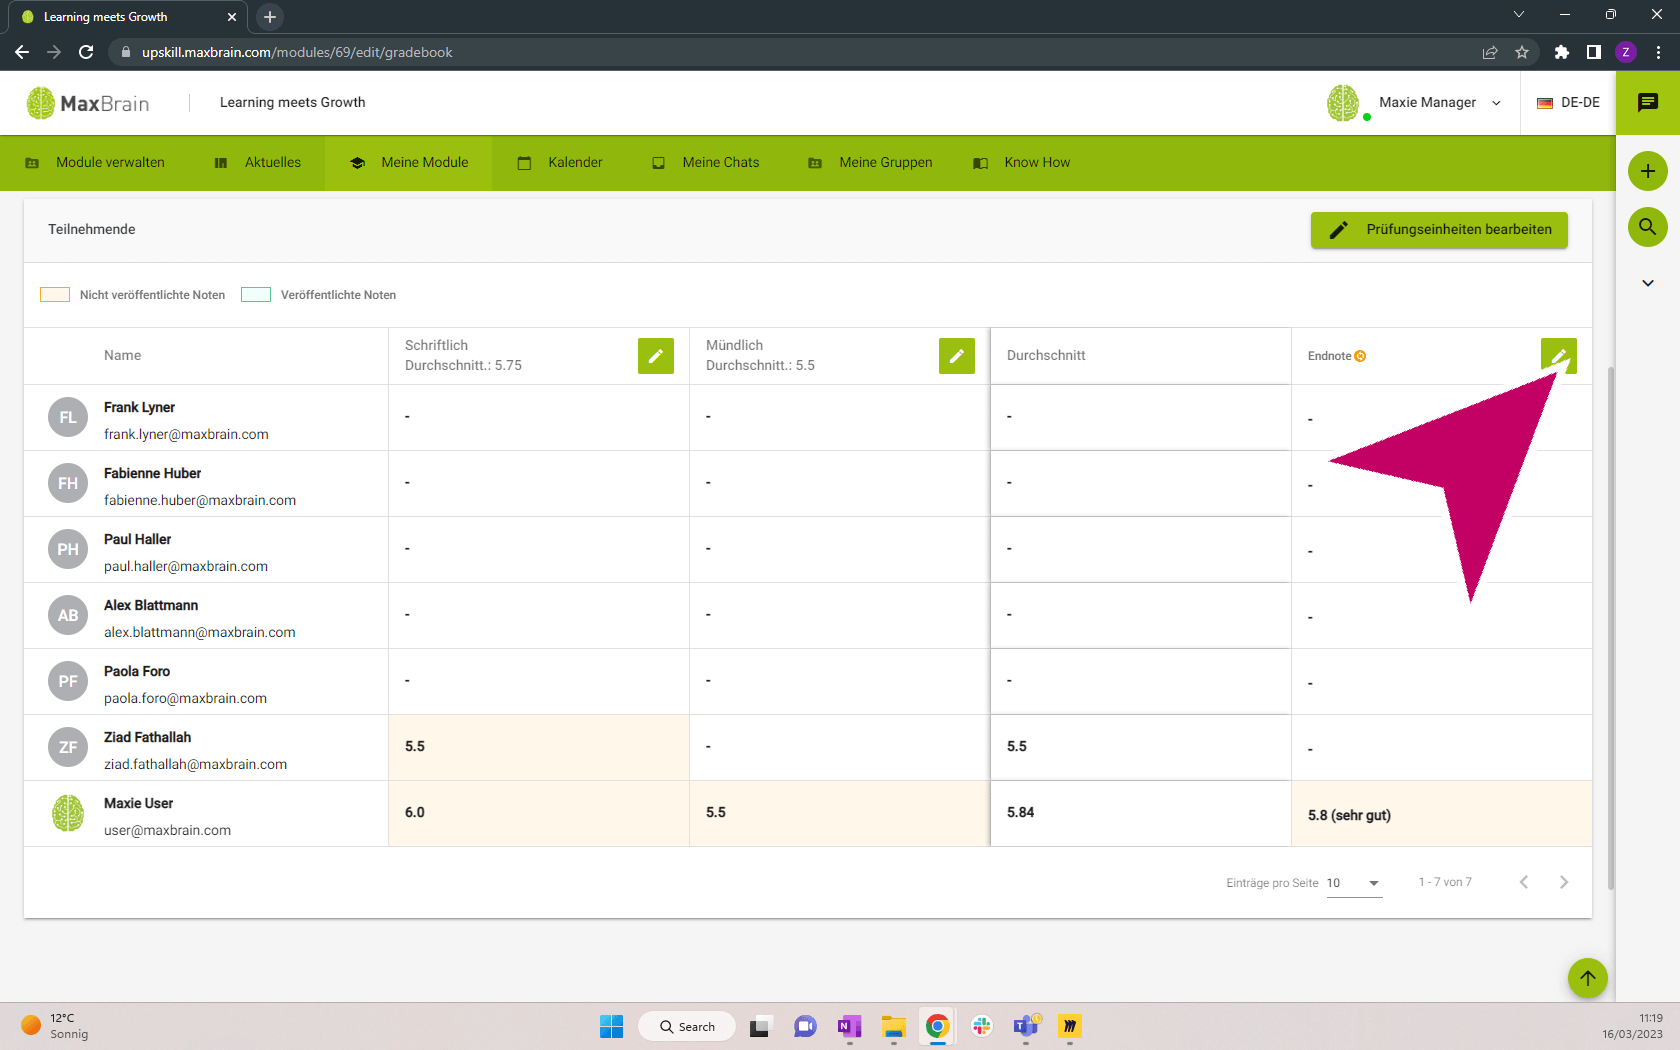Click Maxie Manager avatar
Image resolution: width=1680 pixels, height=1050 pixels.
click(1344, 103)
